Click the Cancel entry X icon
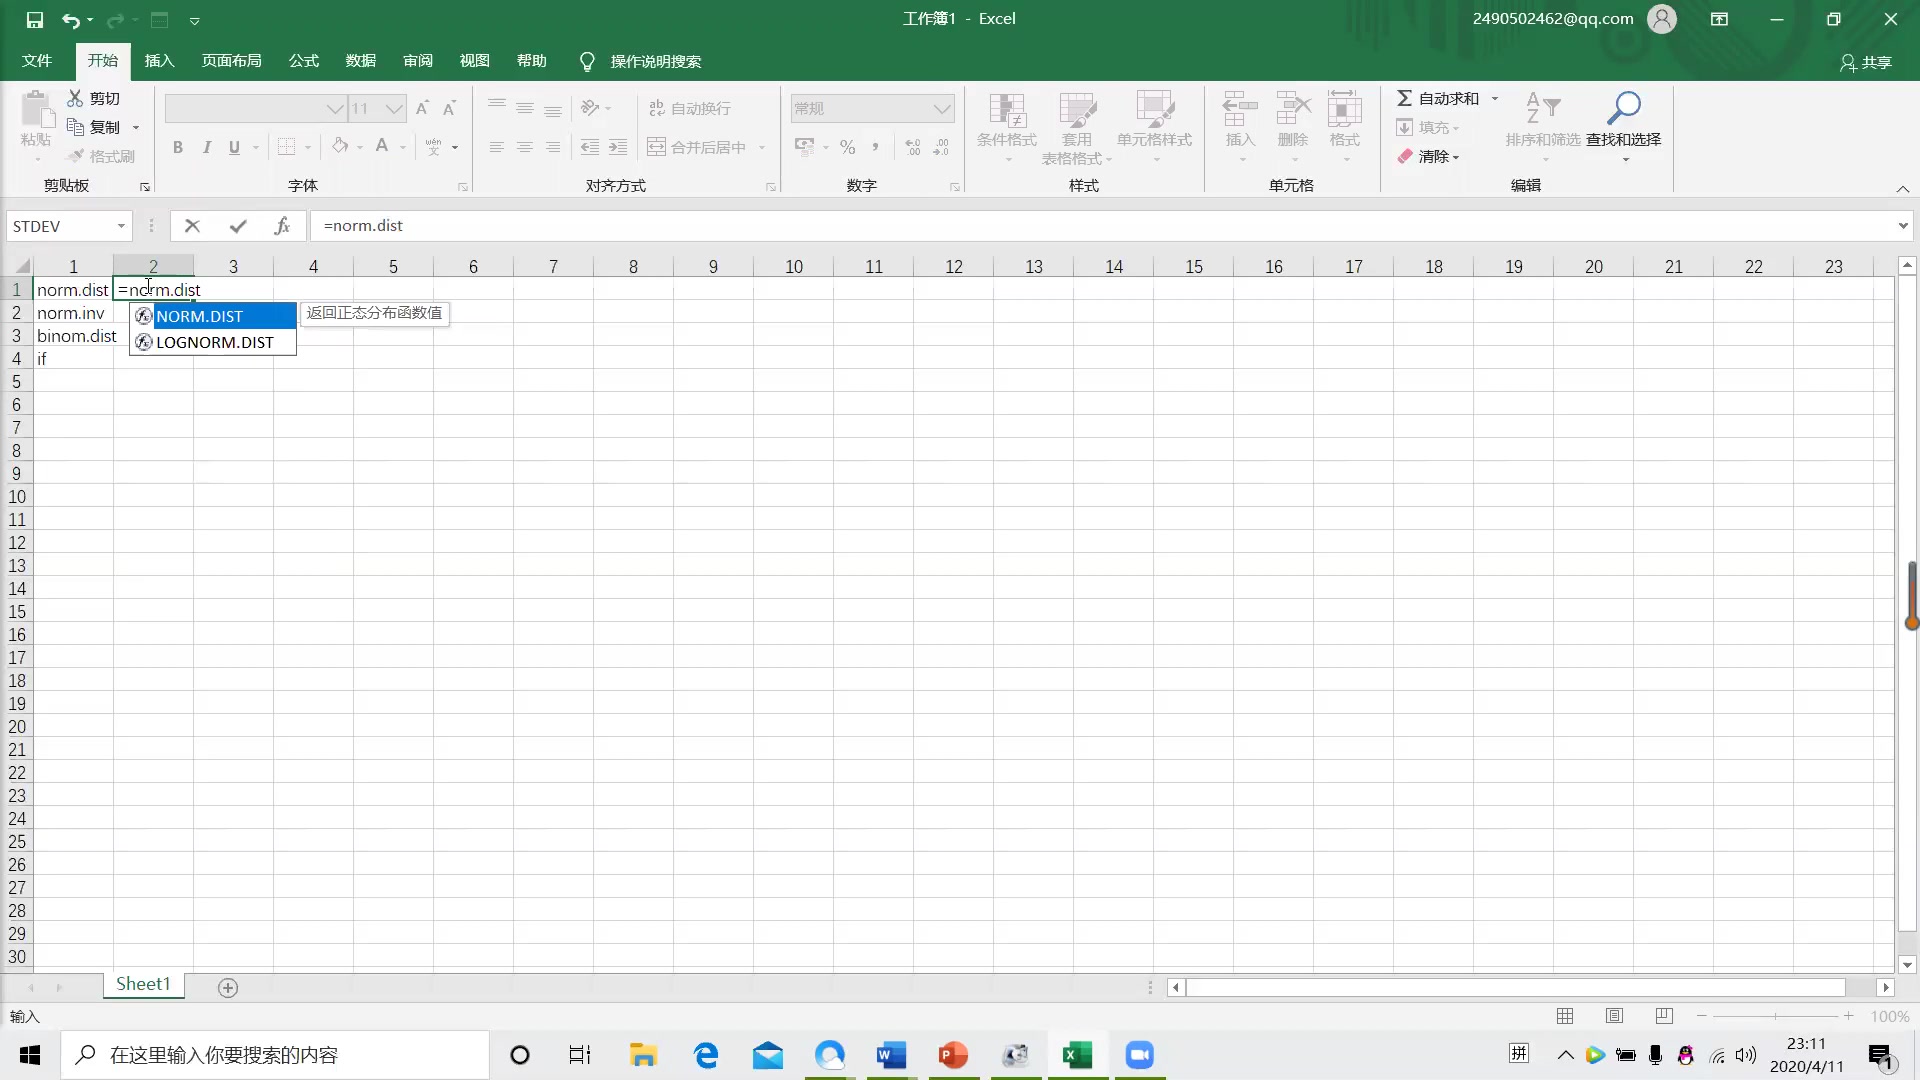 point(192,226)
